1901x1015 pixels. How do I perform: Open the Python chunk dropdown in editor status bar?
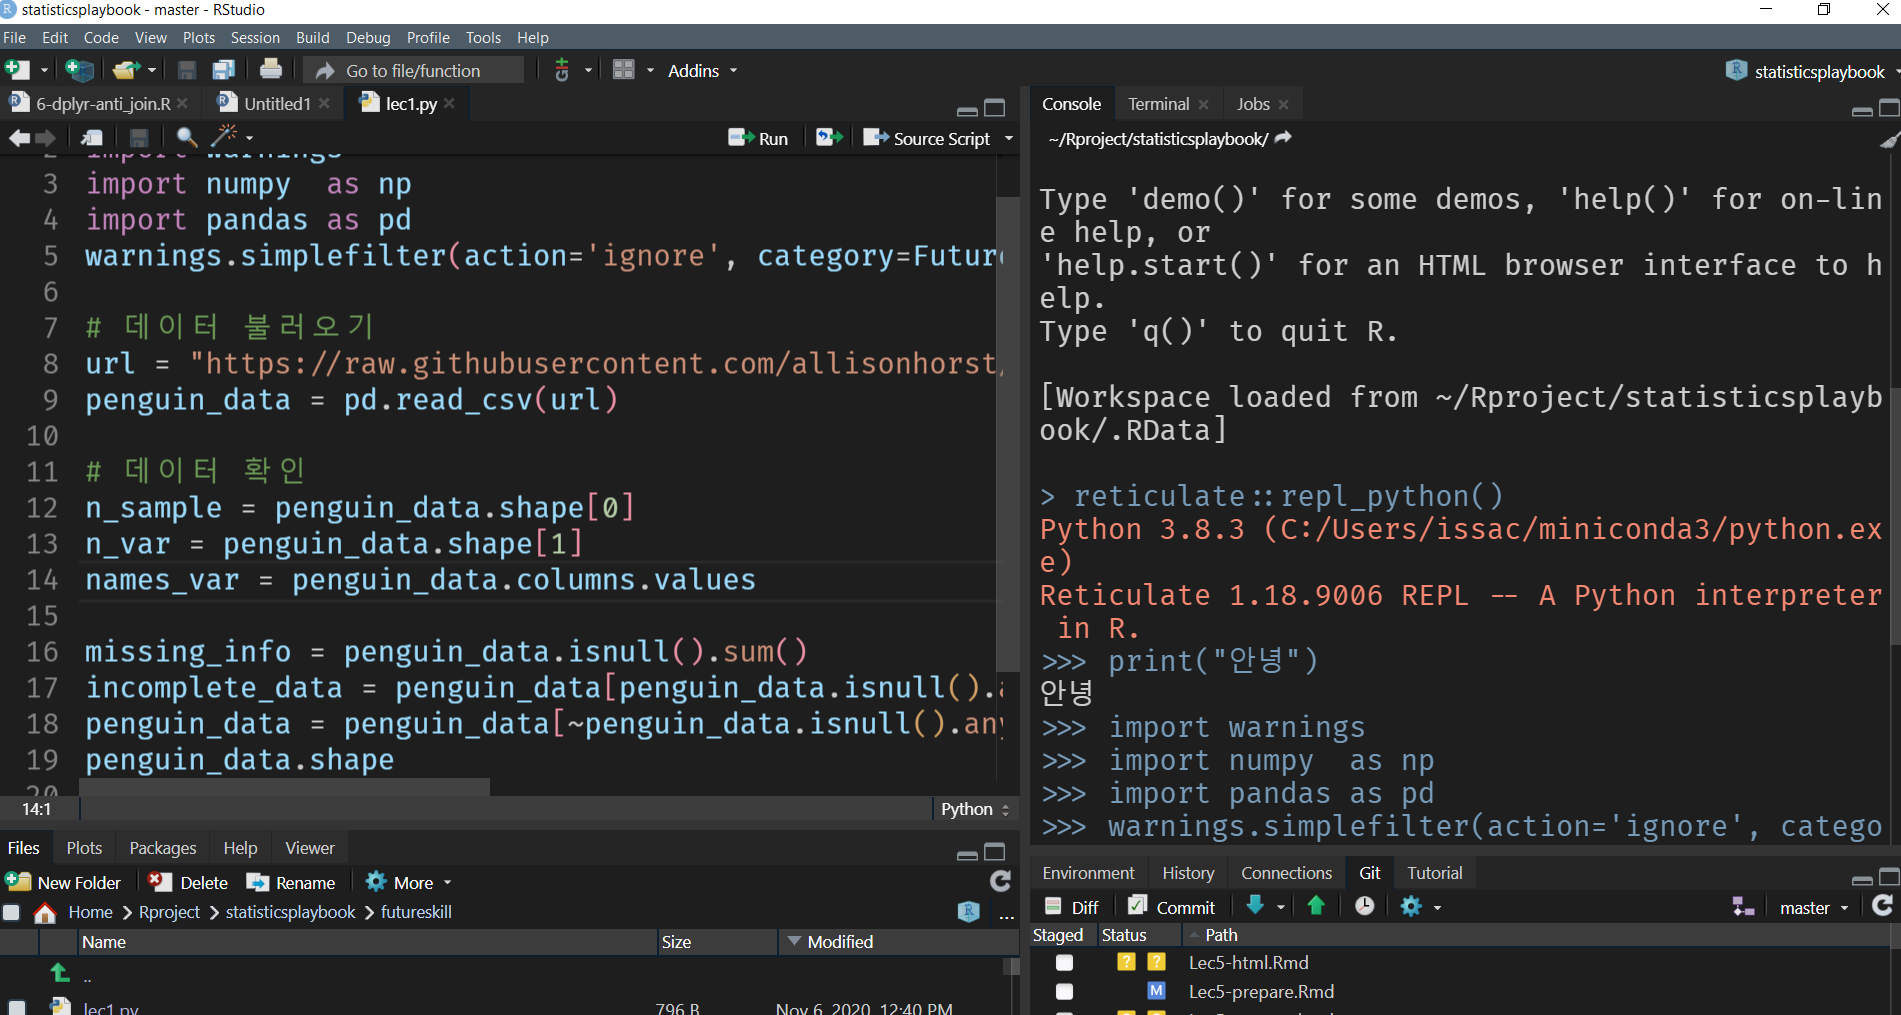[974, 808]
